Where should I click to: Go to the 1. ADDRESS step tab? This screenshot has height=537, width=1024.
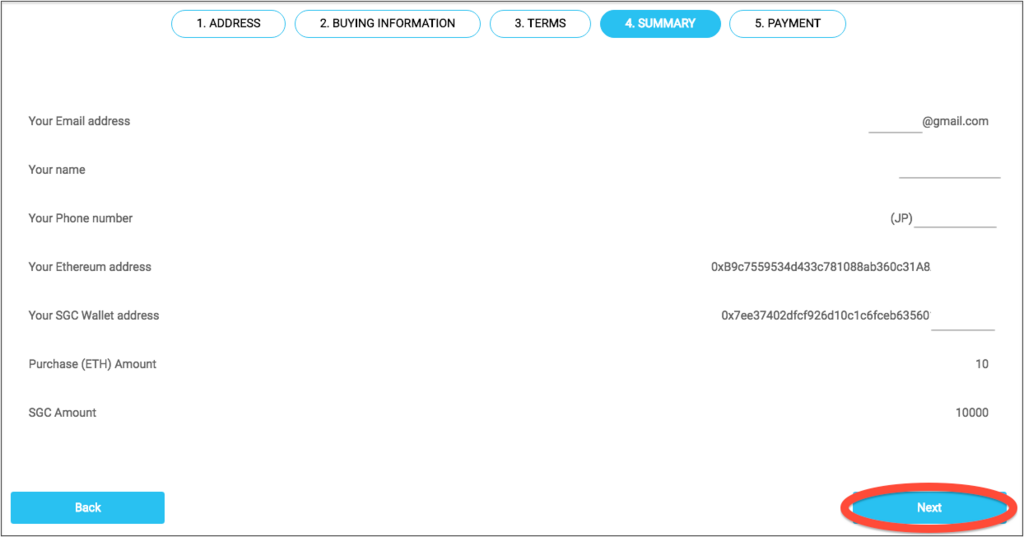point(228,24)
